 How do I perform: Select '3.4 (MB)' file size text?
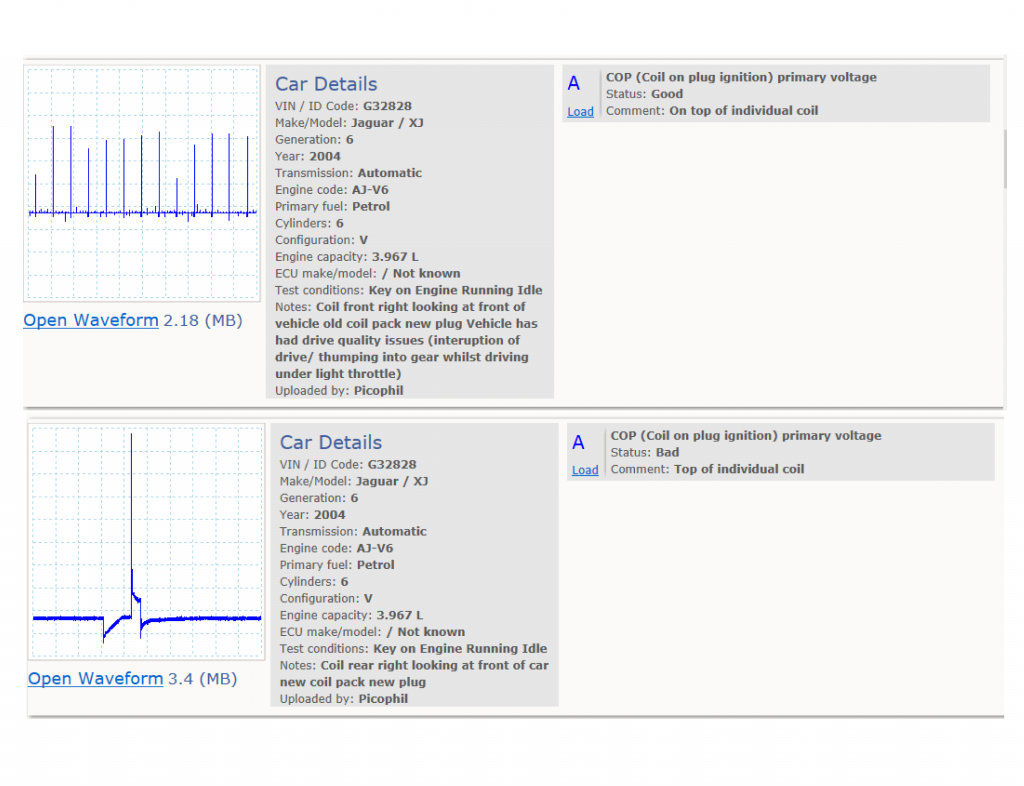tap(202, 679)
